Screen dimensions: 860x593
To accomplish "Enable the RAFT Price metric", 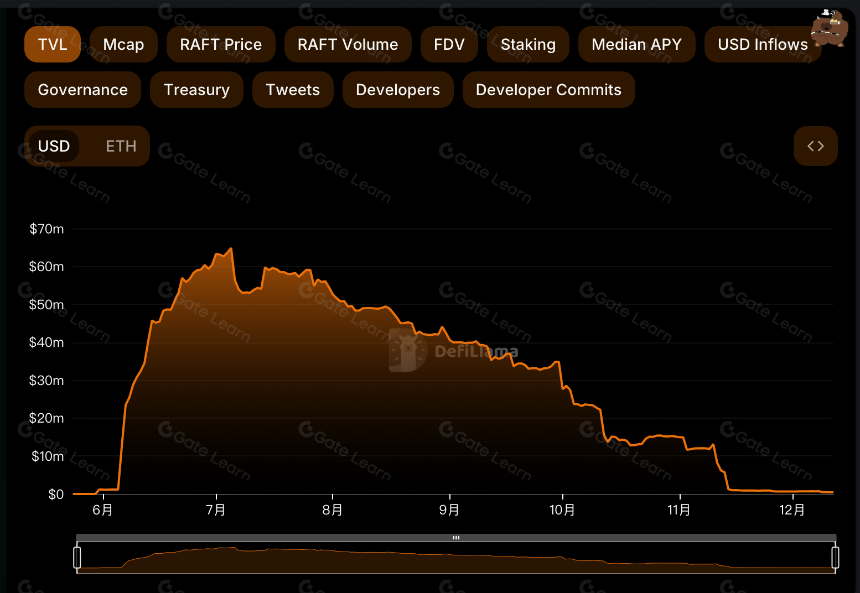I will coord(220,44).
